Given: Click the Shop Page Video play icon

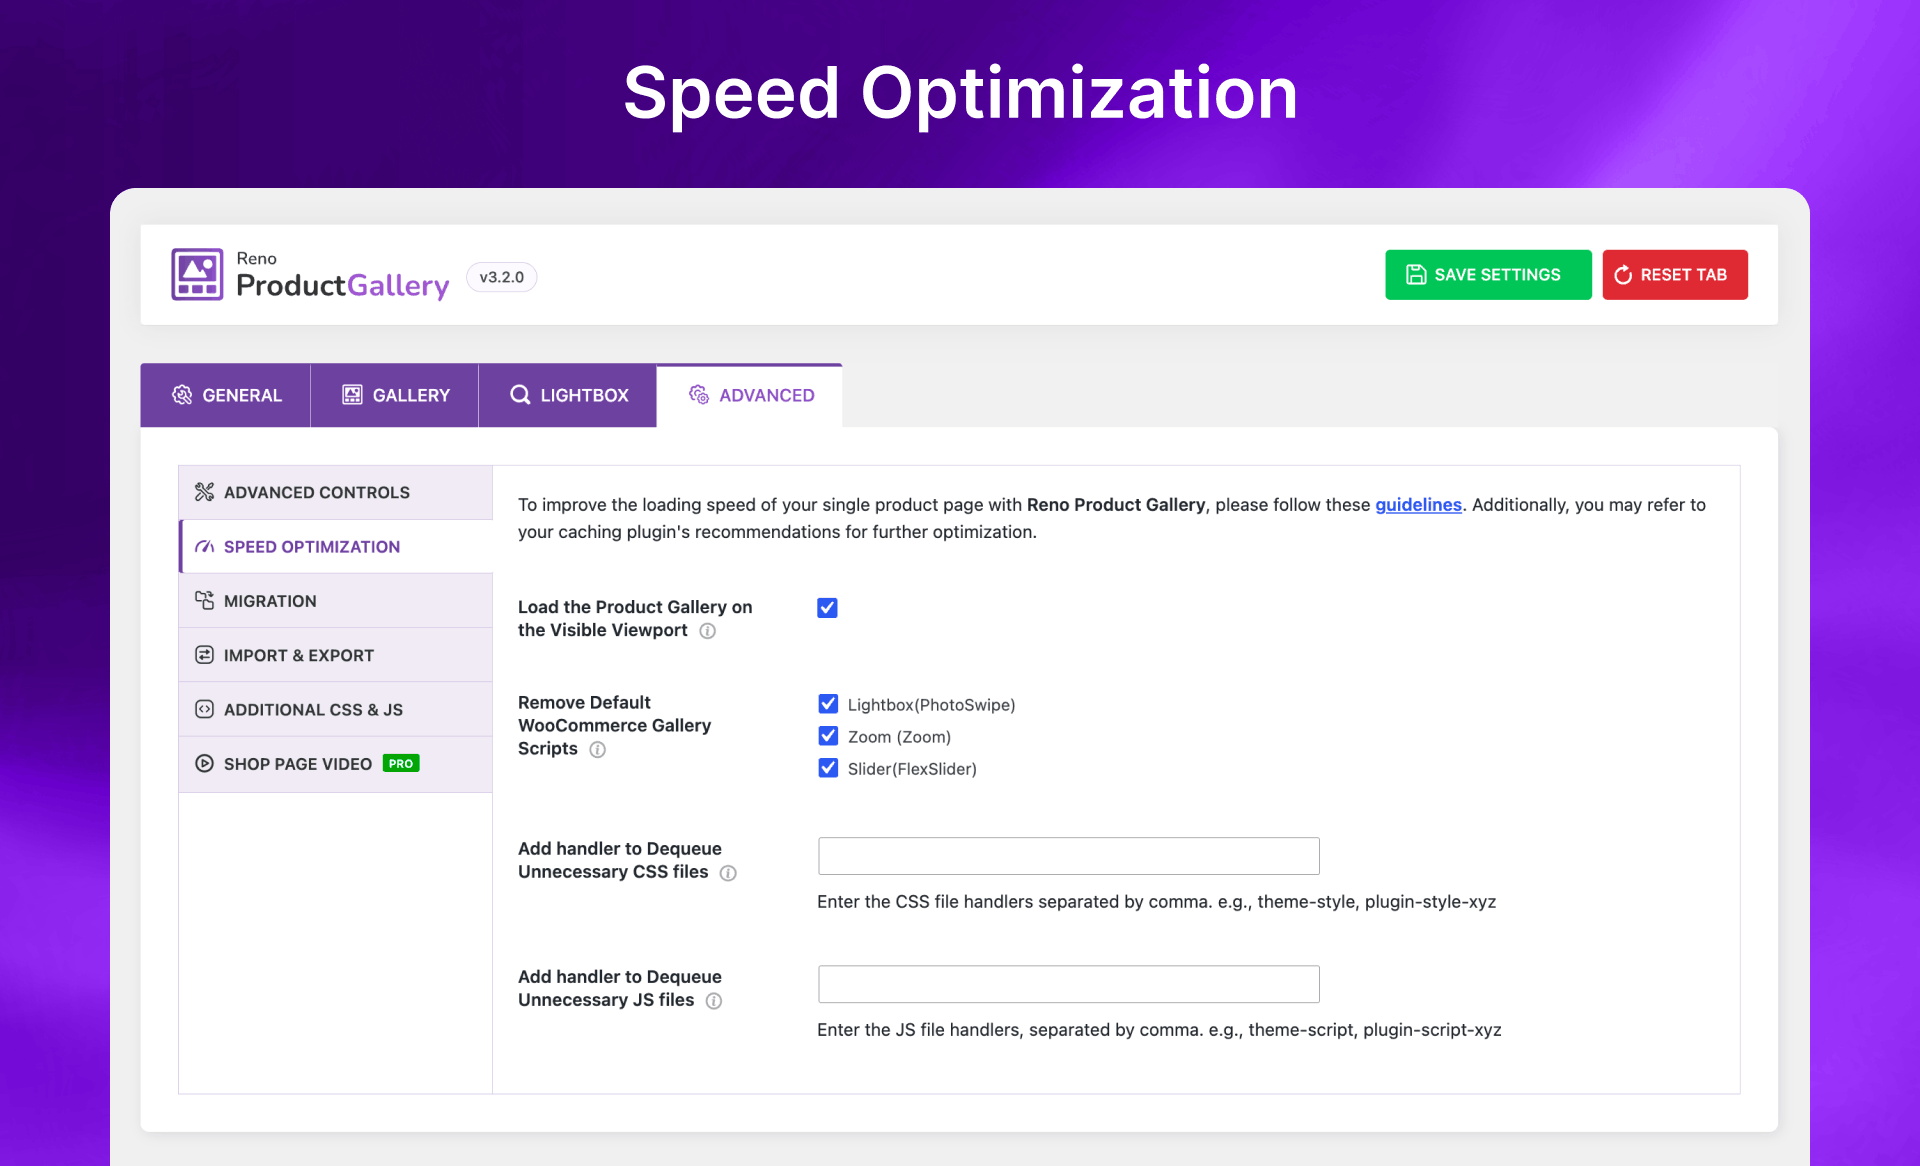Looking at the screenshot, I should tap(204, 764).
